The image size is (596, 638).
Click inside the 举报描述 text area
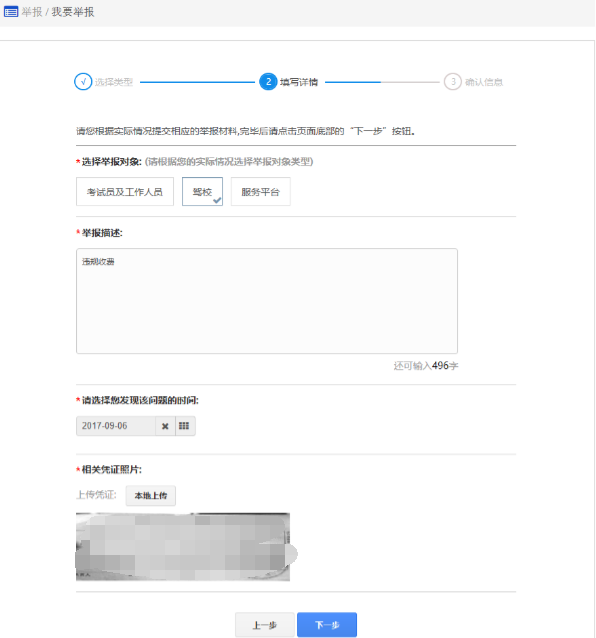click(267, 301)
